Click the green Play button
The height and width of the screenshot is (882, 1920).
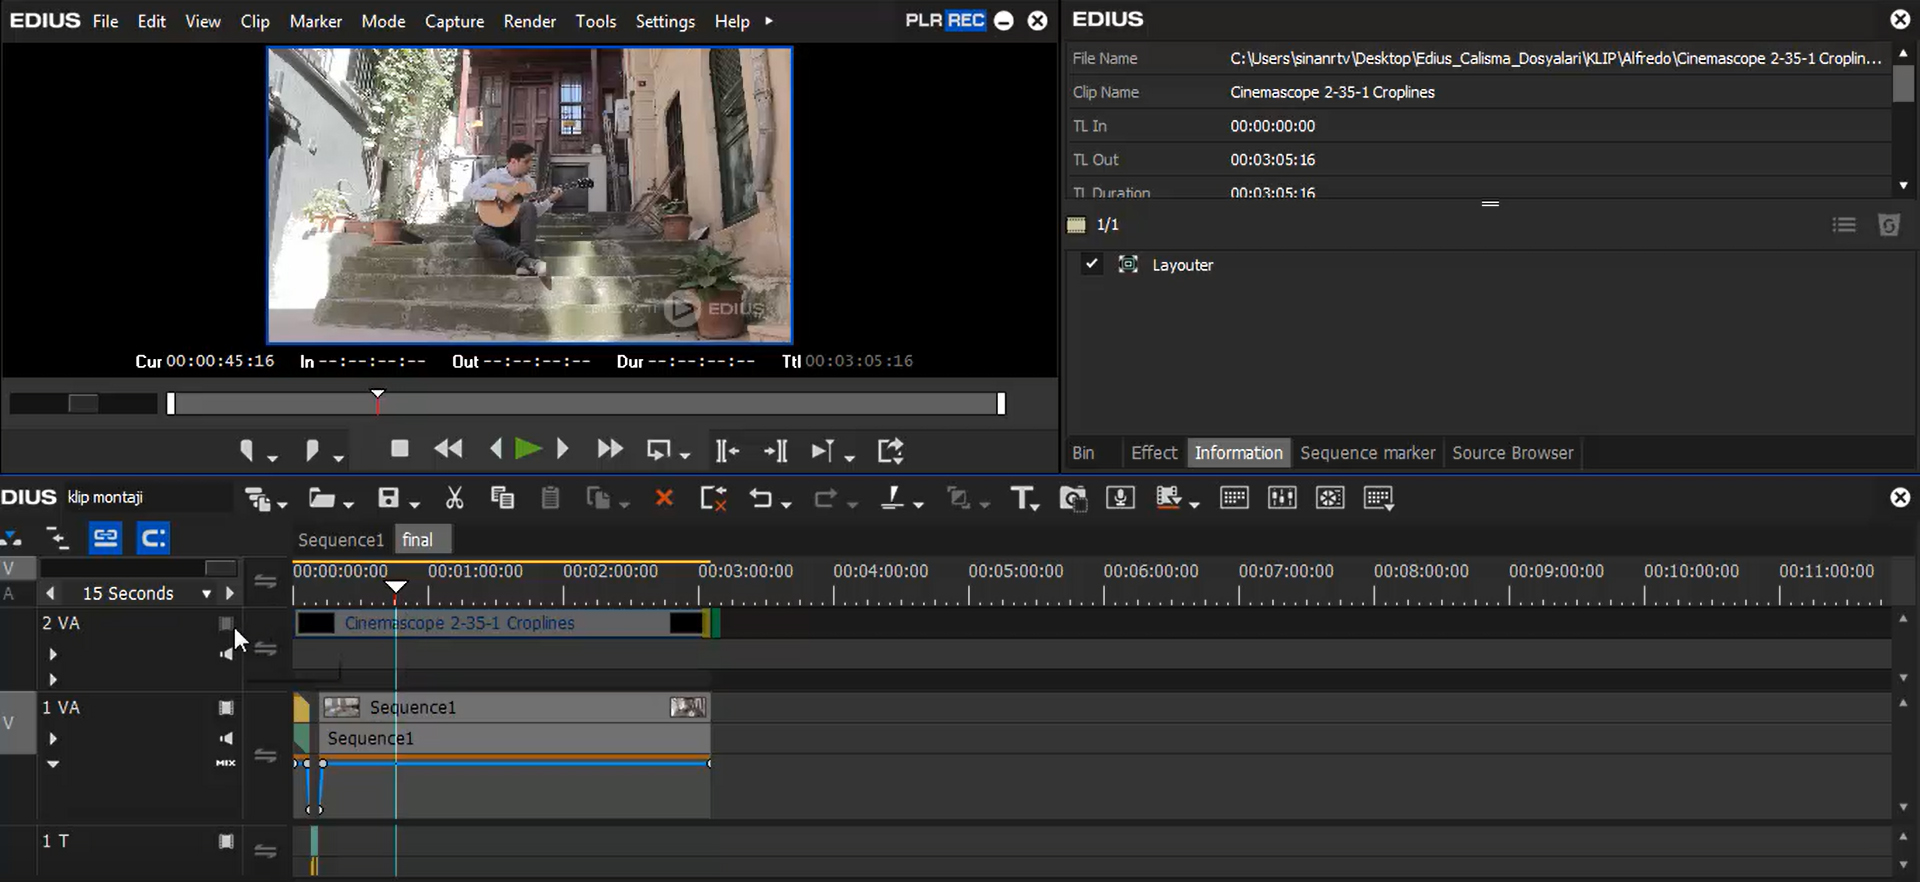[x=528, y=450]
